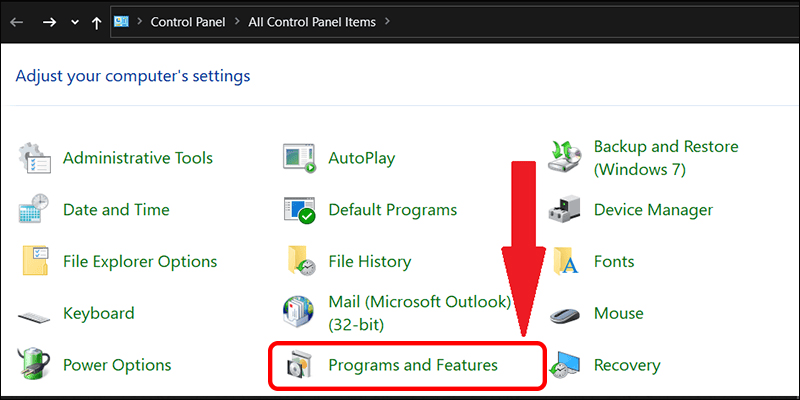Screen dimensions: 800x400
Task: Open the Device Manager icon
Action: 566,210
